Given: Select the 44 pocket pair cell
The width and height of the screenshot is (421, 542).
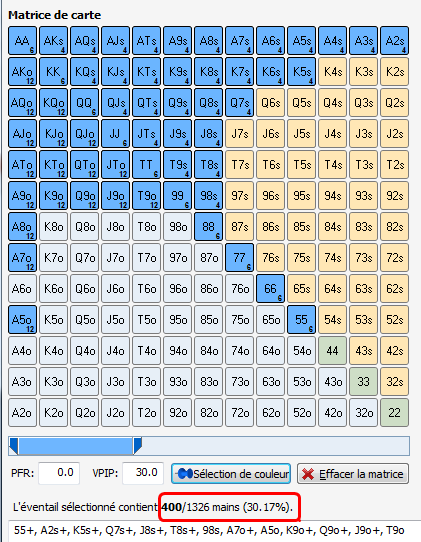Looking at the screenshot, I should point(333,351).
